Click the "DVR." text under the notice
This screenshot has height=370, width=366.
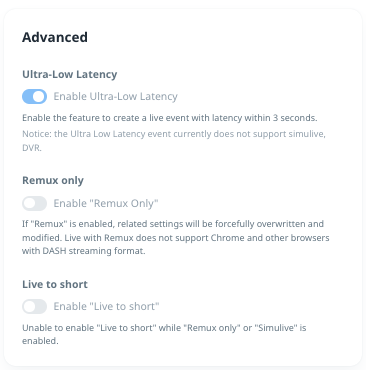click(x=32, y=148)
